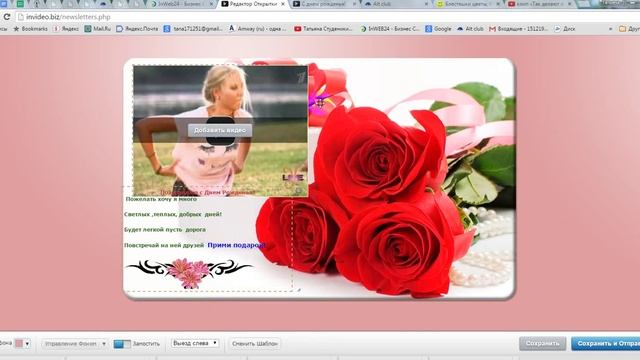Open the background color swatch picker
640x360 pixels.
click(22, 344)
